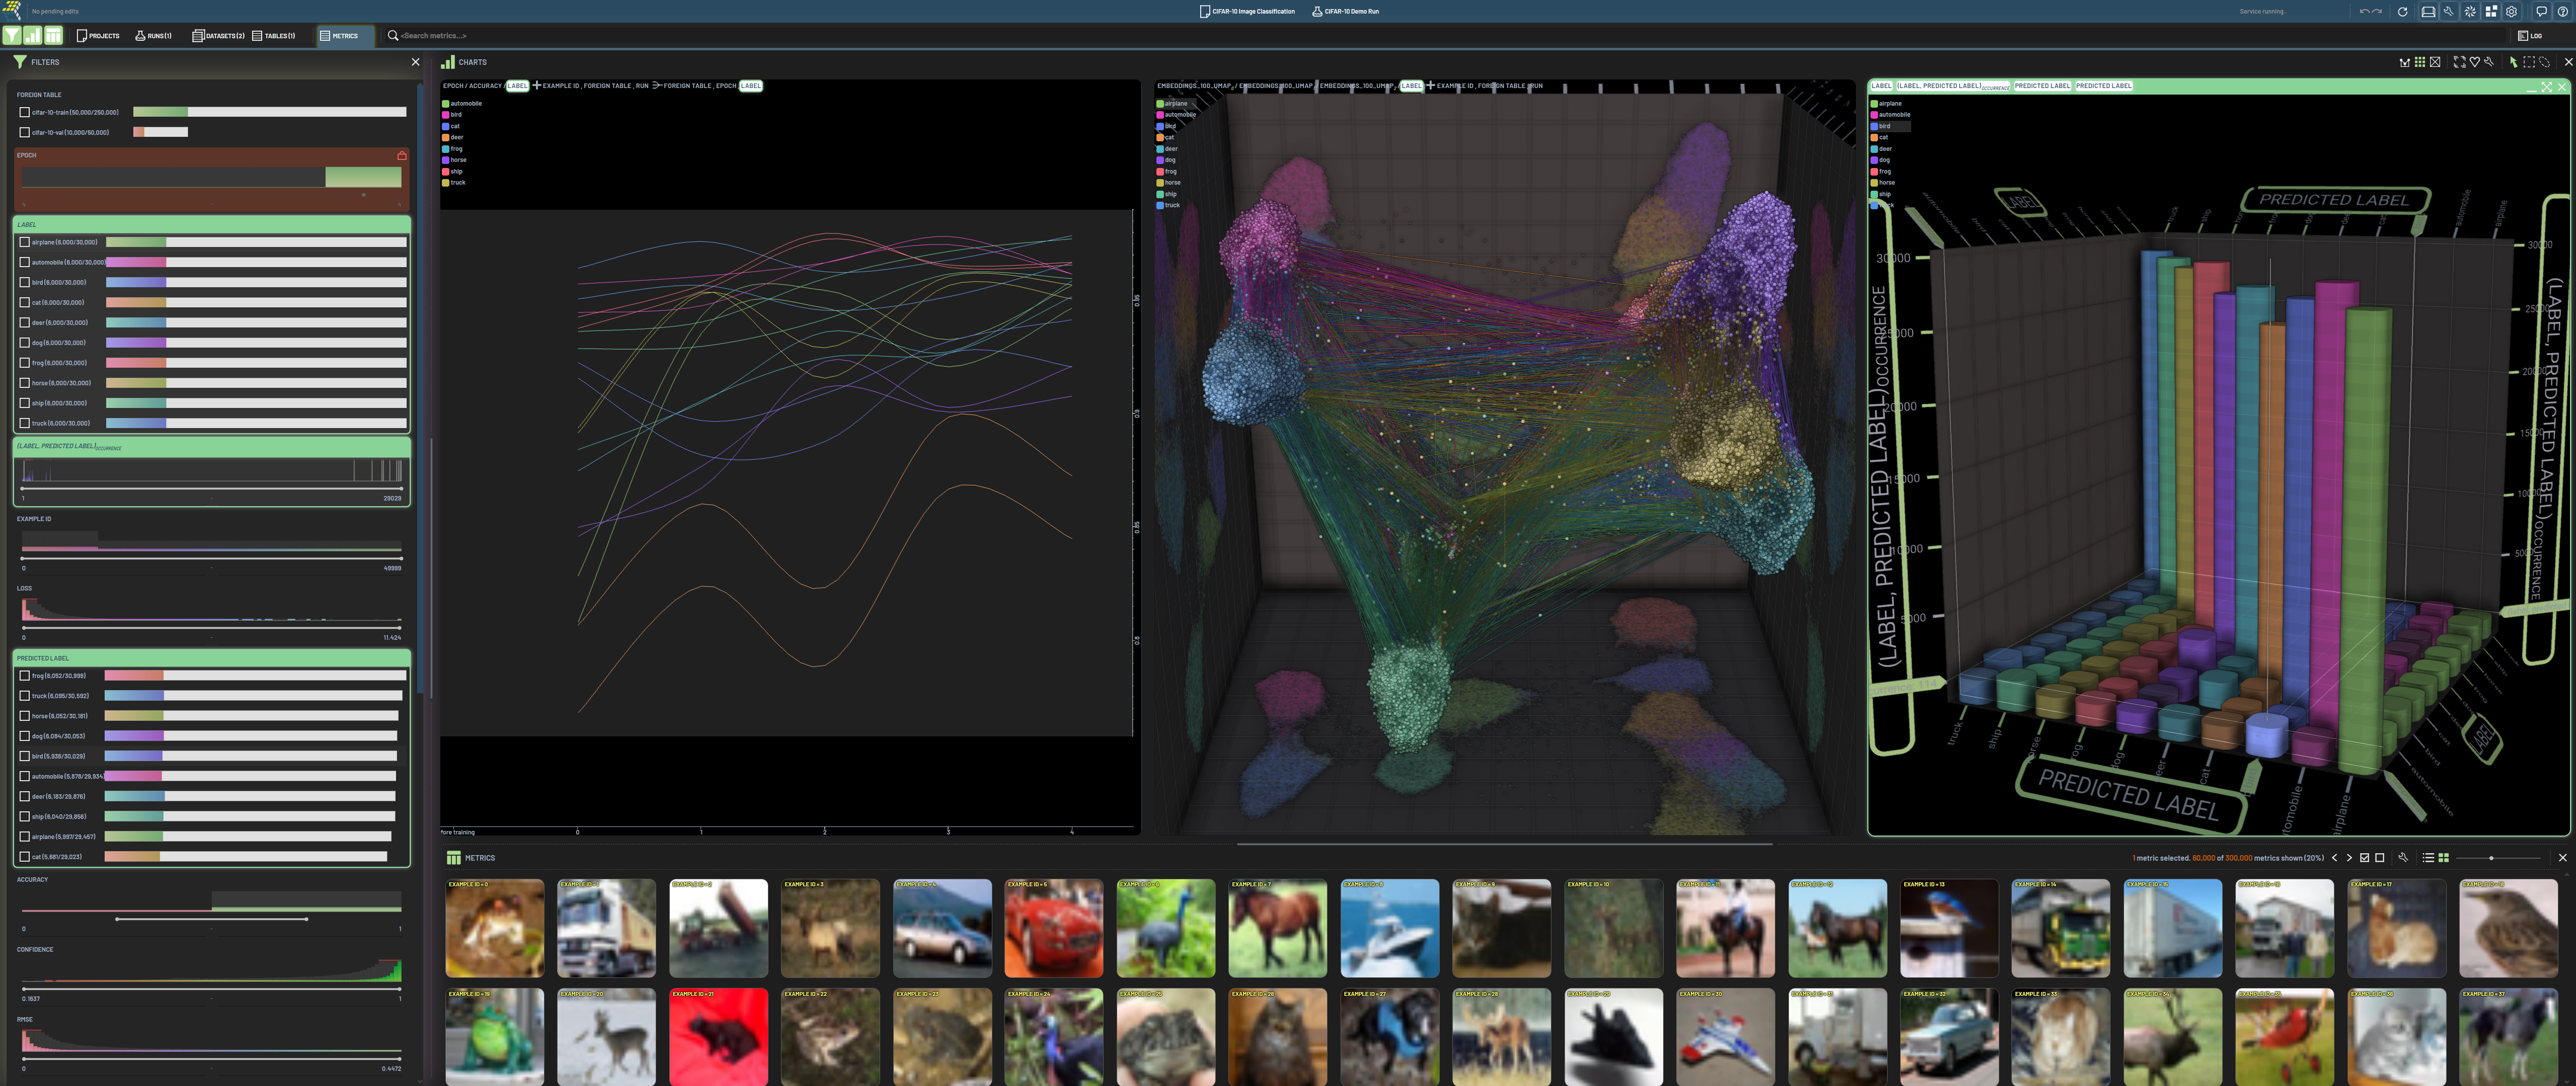Open the LOG button
This screenshot has height=1086, width=2576.
coord(2530,36)
